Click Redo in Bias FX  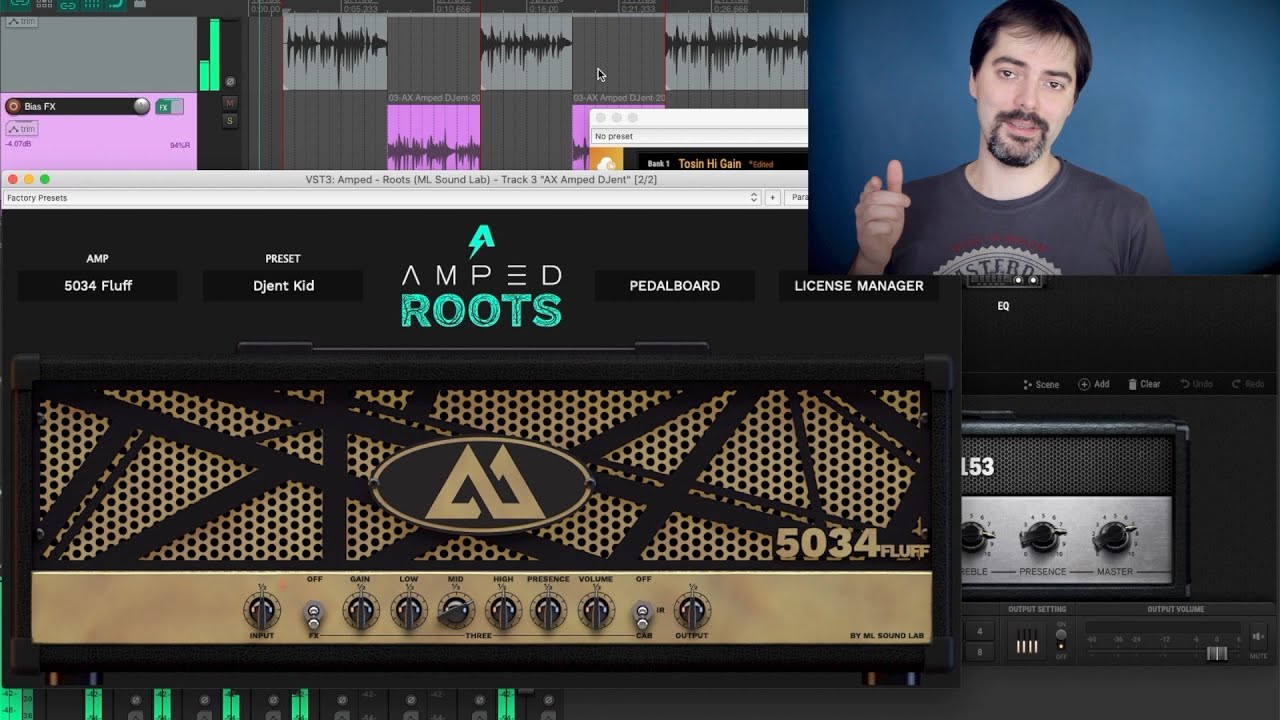point(1248,384)
